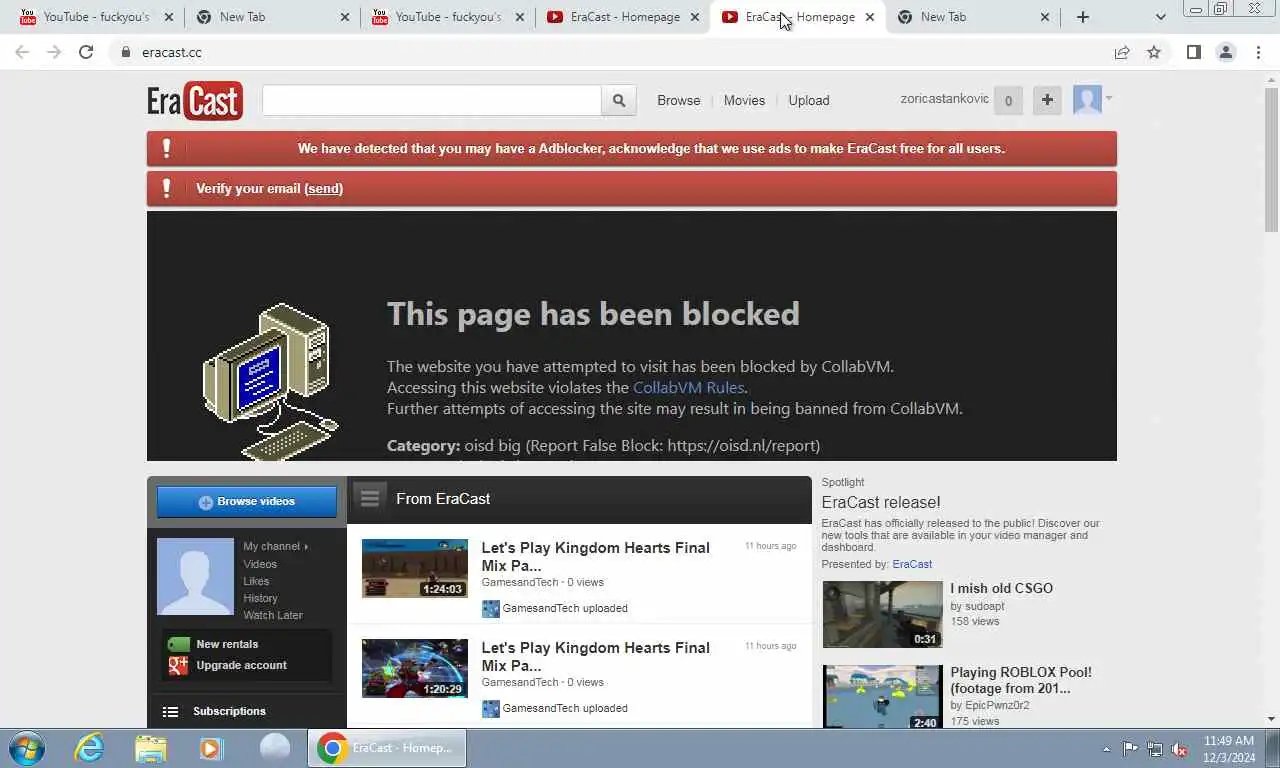Close the active EraCast Homepage tab
Viewport: 1280px width, 768px height.
point(869,17)
